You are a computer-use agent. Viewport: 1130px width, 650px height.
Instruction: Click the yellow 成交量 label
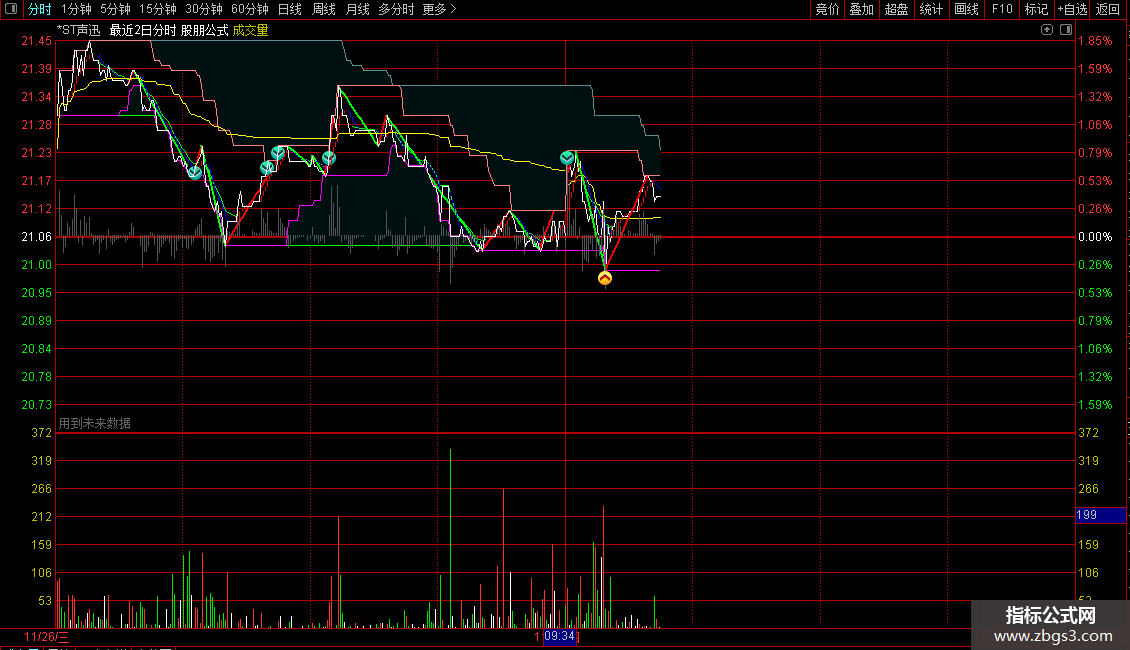click(x=250, y=30)
